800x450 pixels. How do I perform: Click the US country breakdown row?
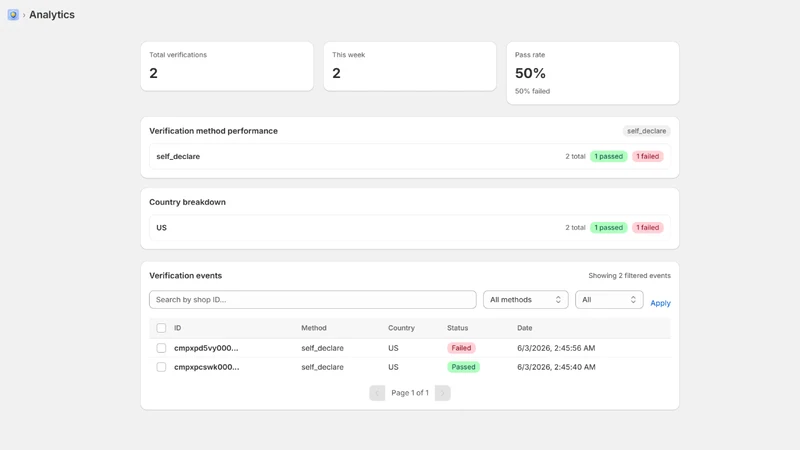tap(410, 228)
